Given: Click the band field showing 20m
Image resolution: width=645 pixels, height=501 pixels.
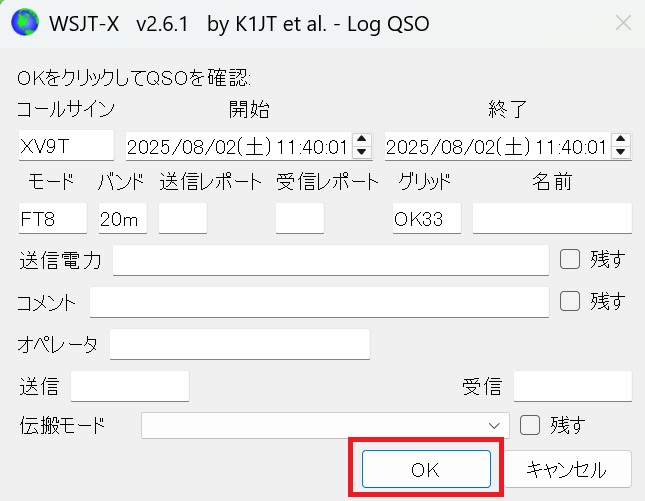Looking at the screenshot, I should point(122,218).
